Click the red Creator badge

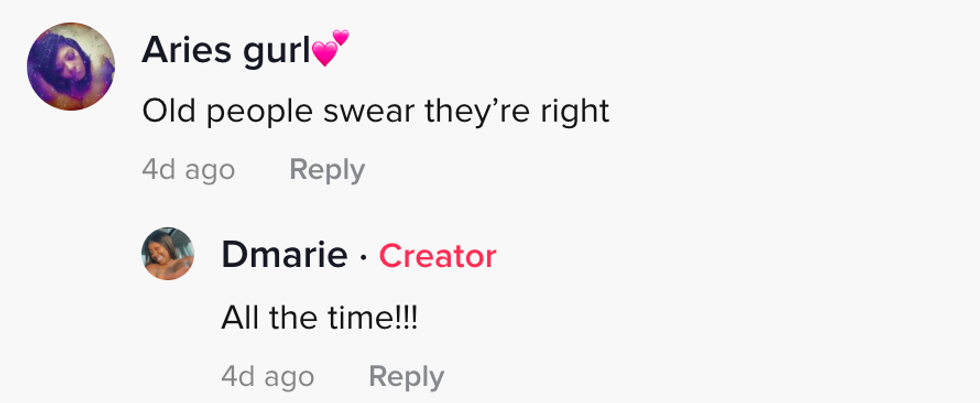(x=437, y=257)
